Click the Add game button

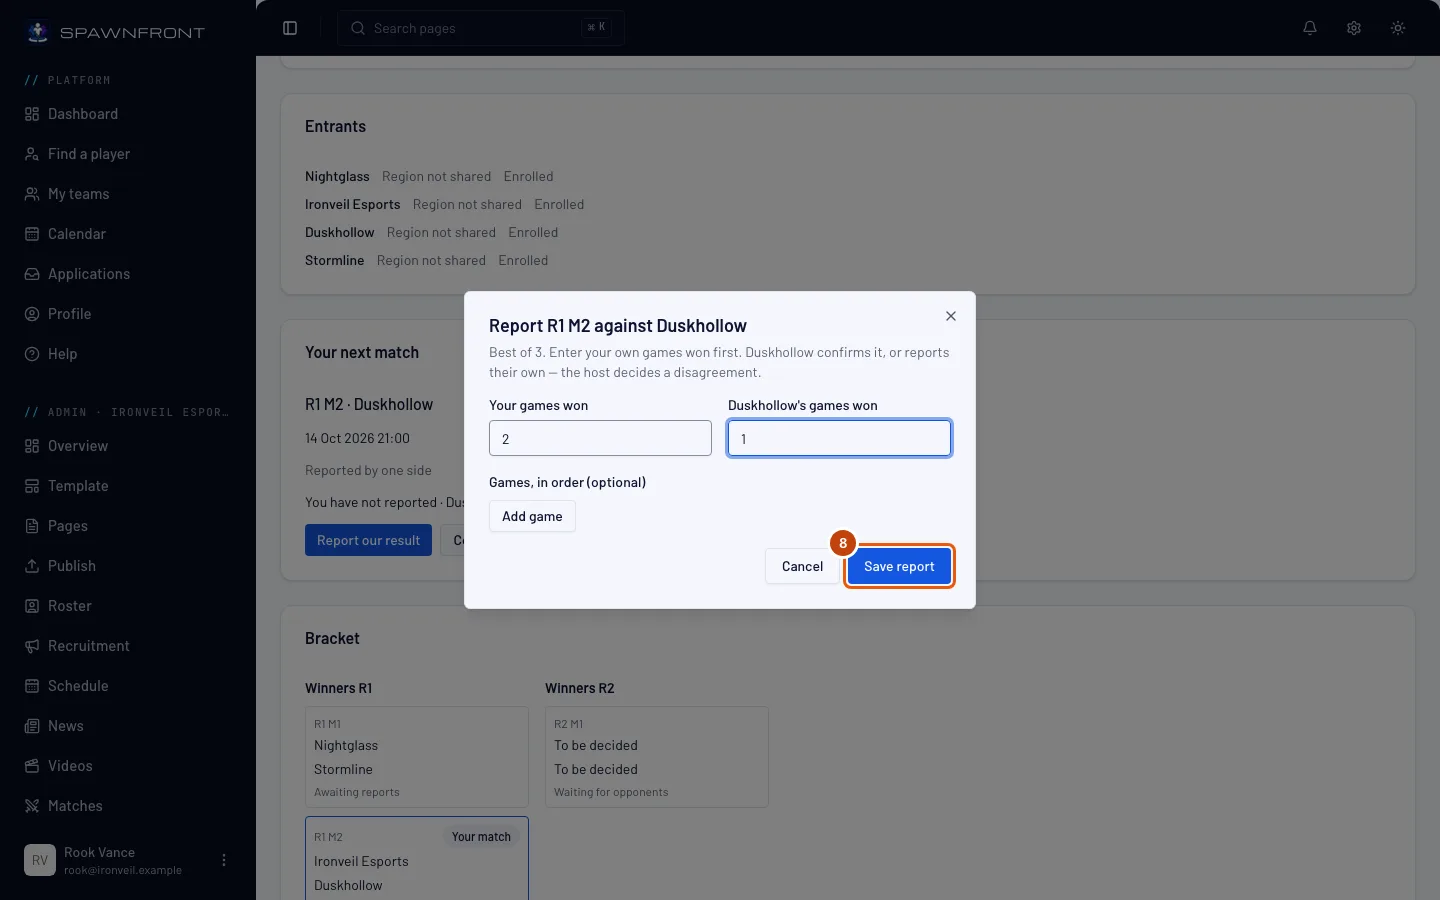click(x=532, y=516)
